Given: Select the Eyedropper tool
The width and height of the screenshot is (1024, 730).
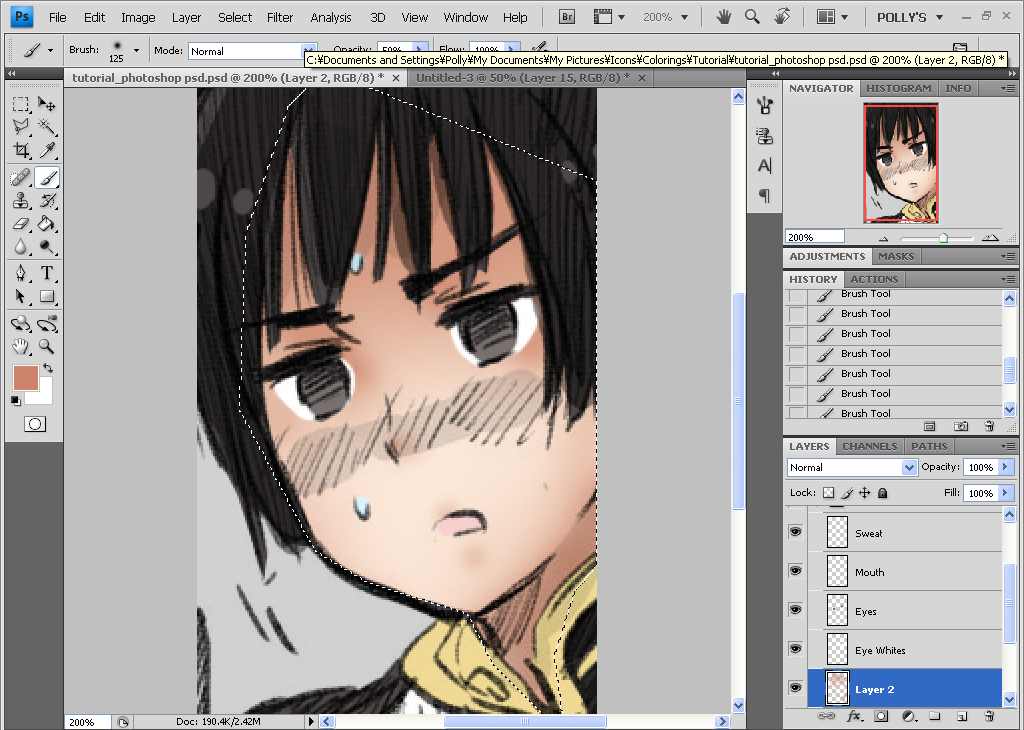Looking at the screenshot, I should [x=46, y=150].
